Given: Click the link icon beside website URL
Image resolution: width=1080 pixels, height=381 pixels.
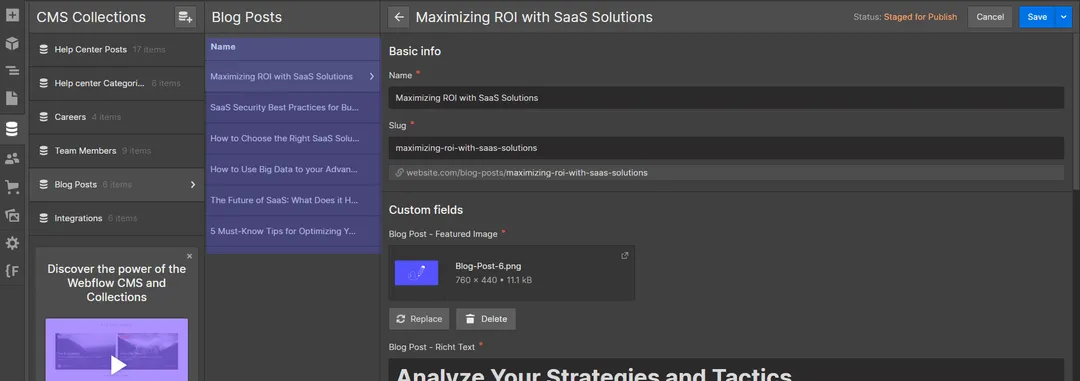Looking at the screenshot, I should click(399, 173).
